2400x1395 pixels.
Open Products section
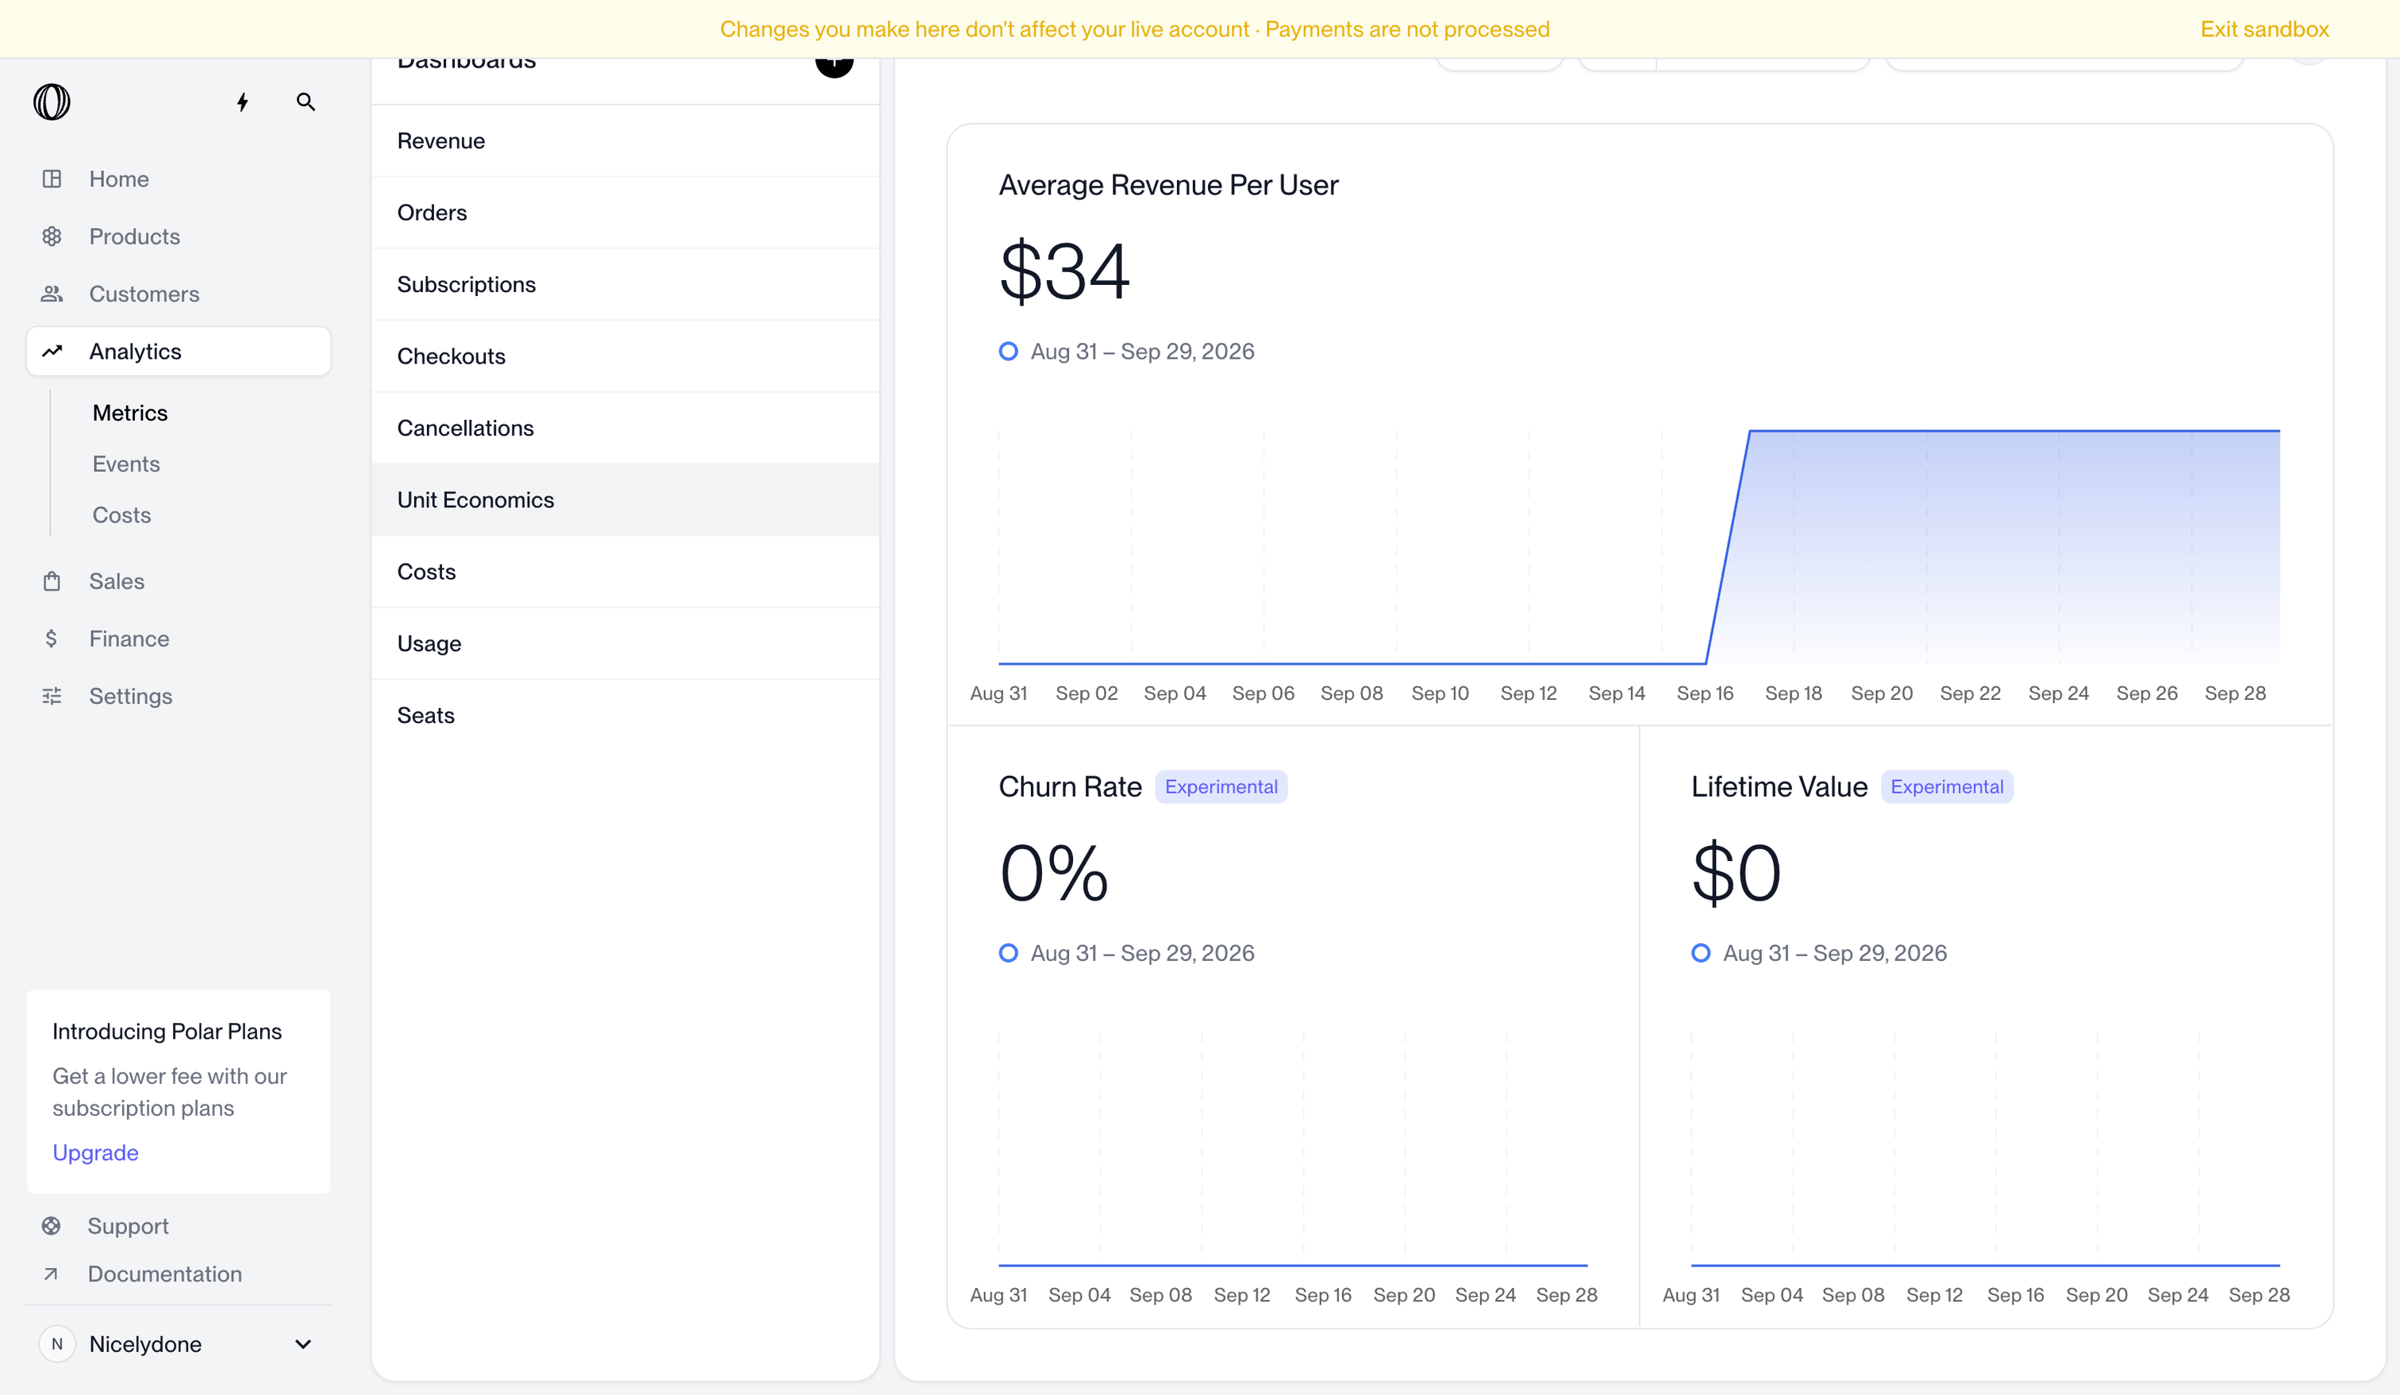coord(178,236)
